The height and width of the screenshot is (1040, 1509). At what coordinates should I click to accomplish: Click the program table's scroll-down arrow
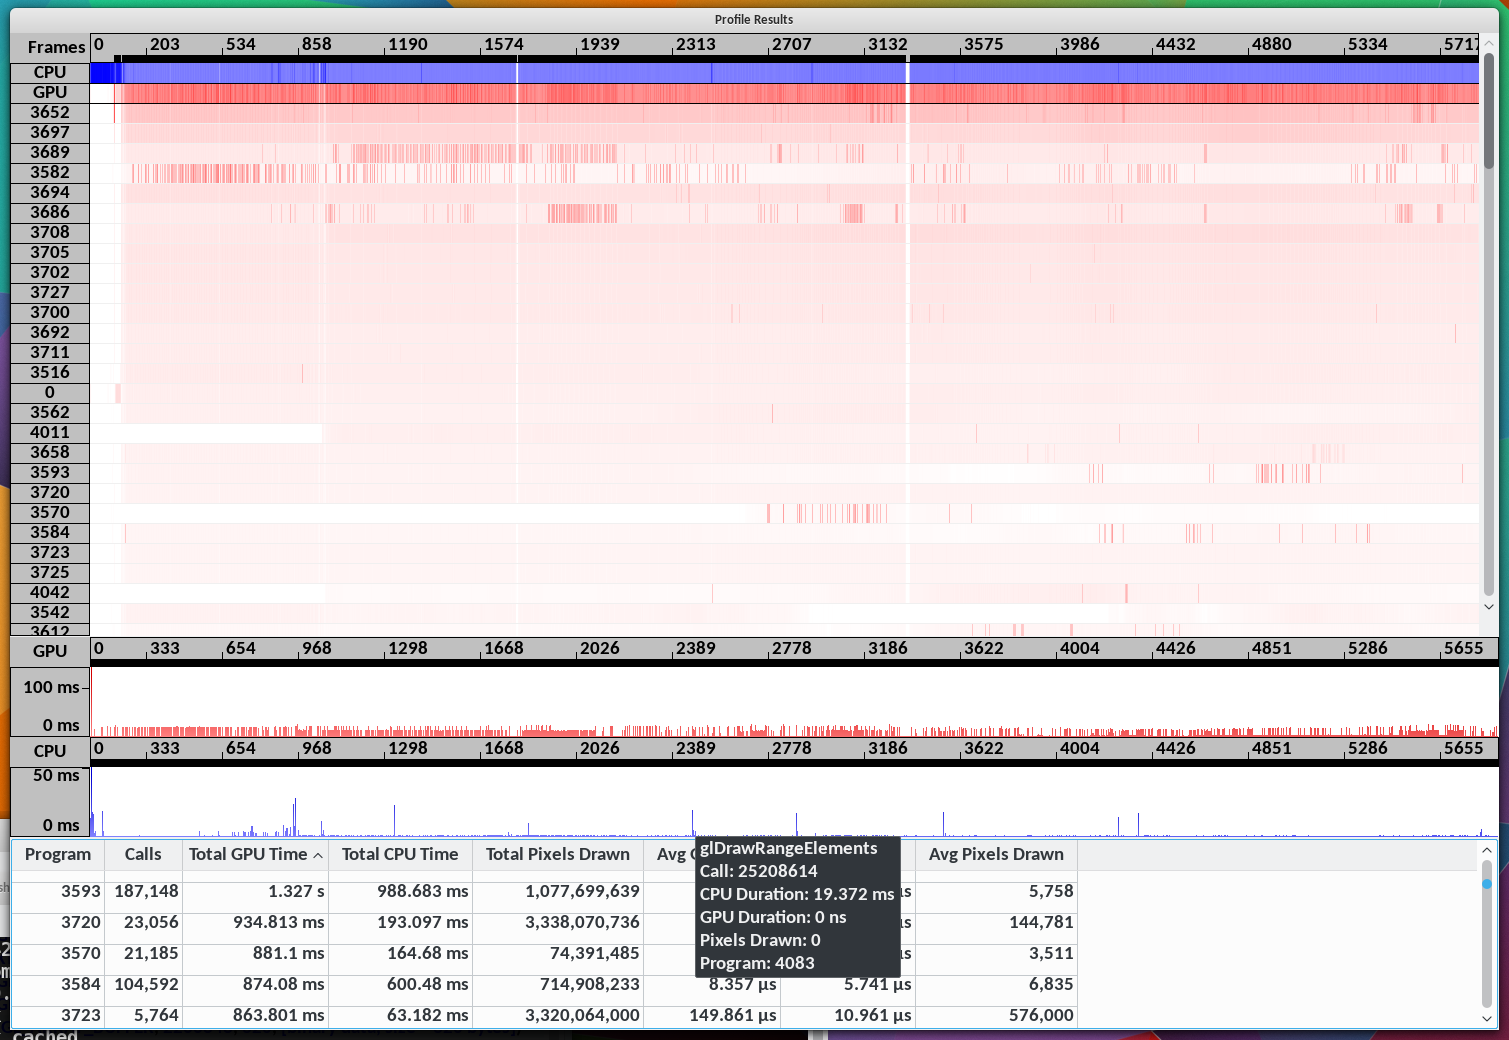[1487, 1019]
